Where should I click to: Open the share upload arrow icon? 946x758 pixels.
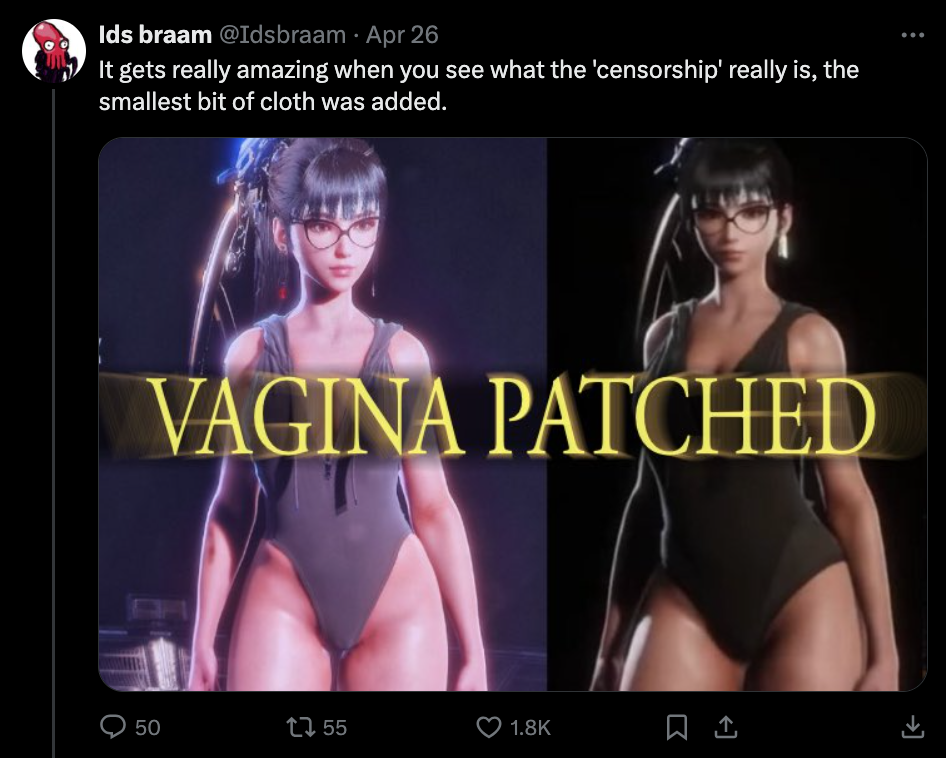point(725,727)
